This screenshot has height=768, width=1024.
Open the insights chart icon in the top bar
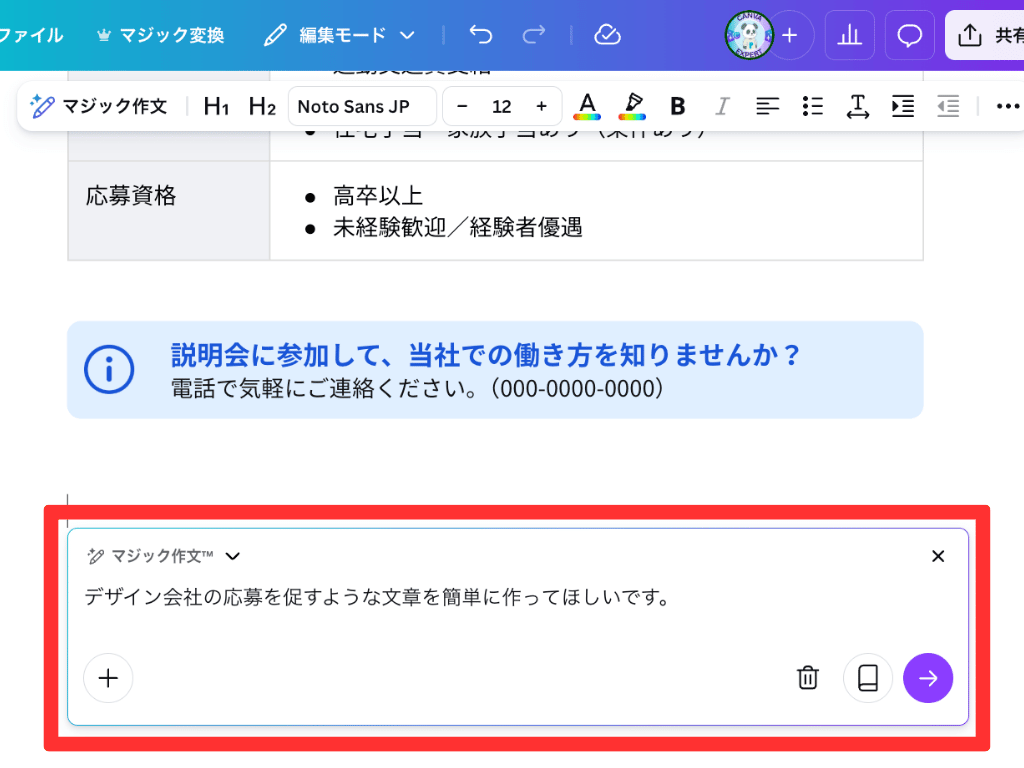(849, 35)
